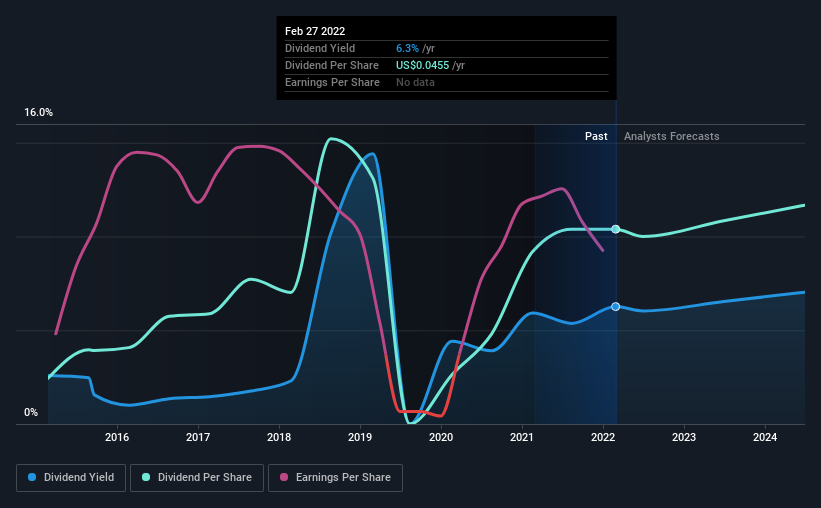Click the tooltip Dividend Per Share row label
The height and width of the screenshot is (508, 821).
click(332, 65)
